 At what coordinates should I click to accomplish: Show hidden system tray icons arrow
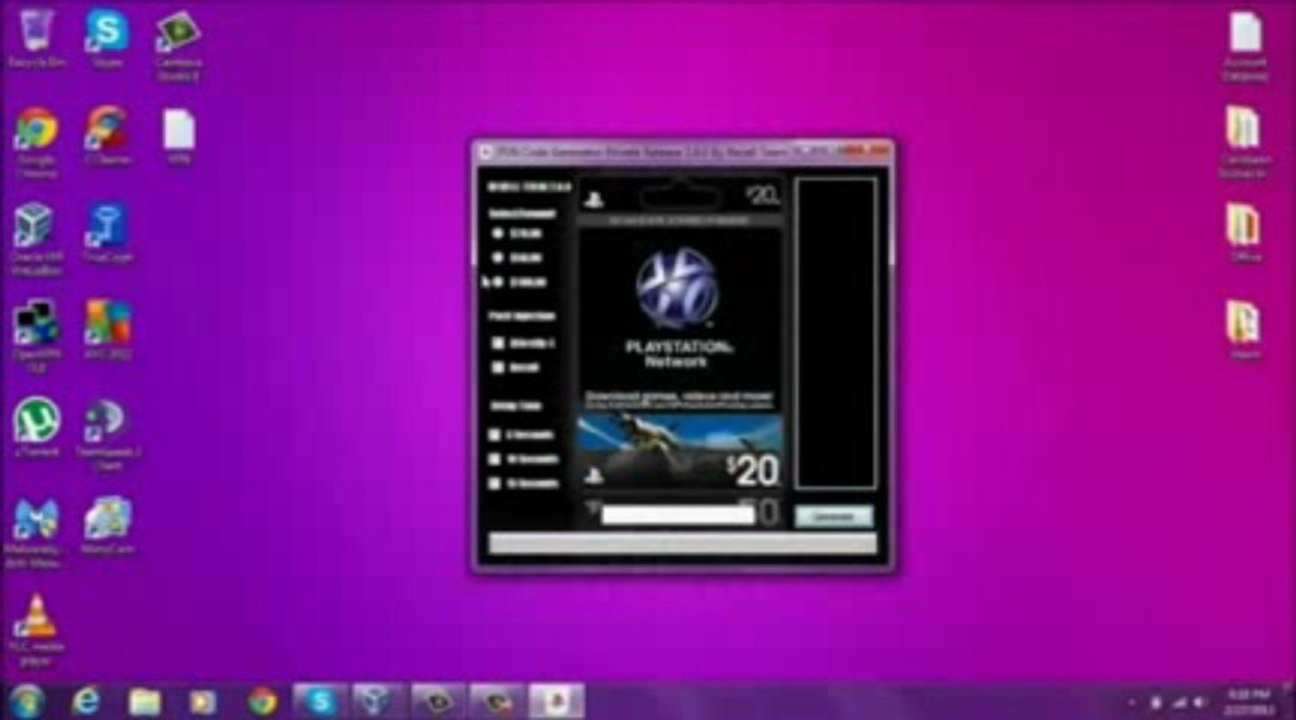(x=1132, y=702)
